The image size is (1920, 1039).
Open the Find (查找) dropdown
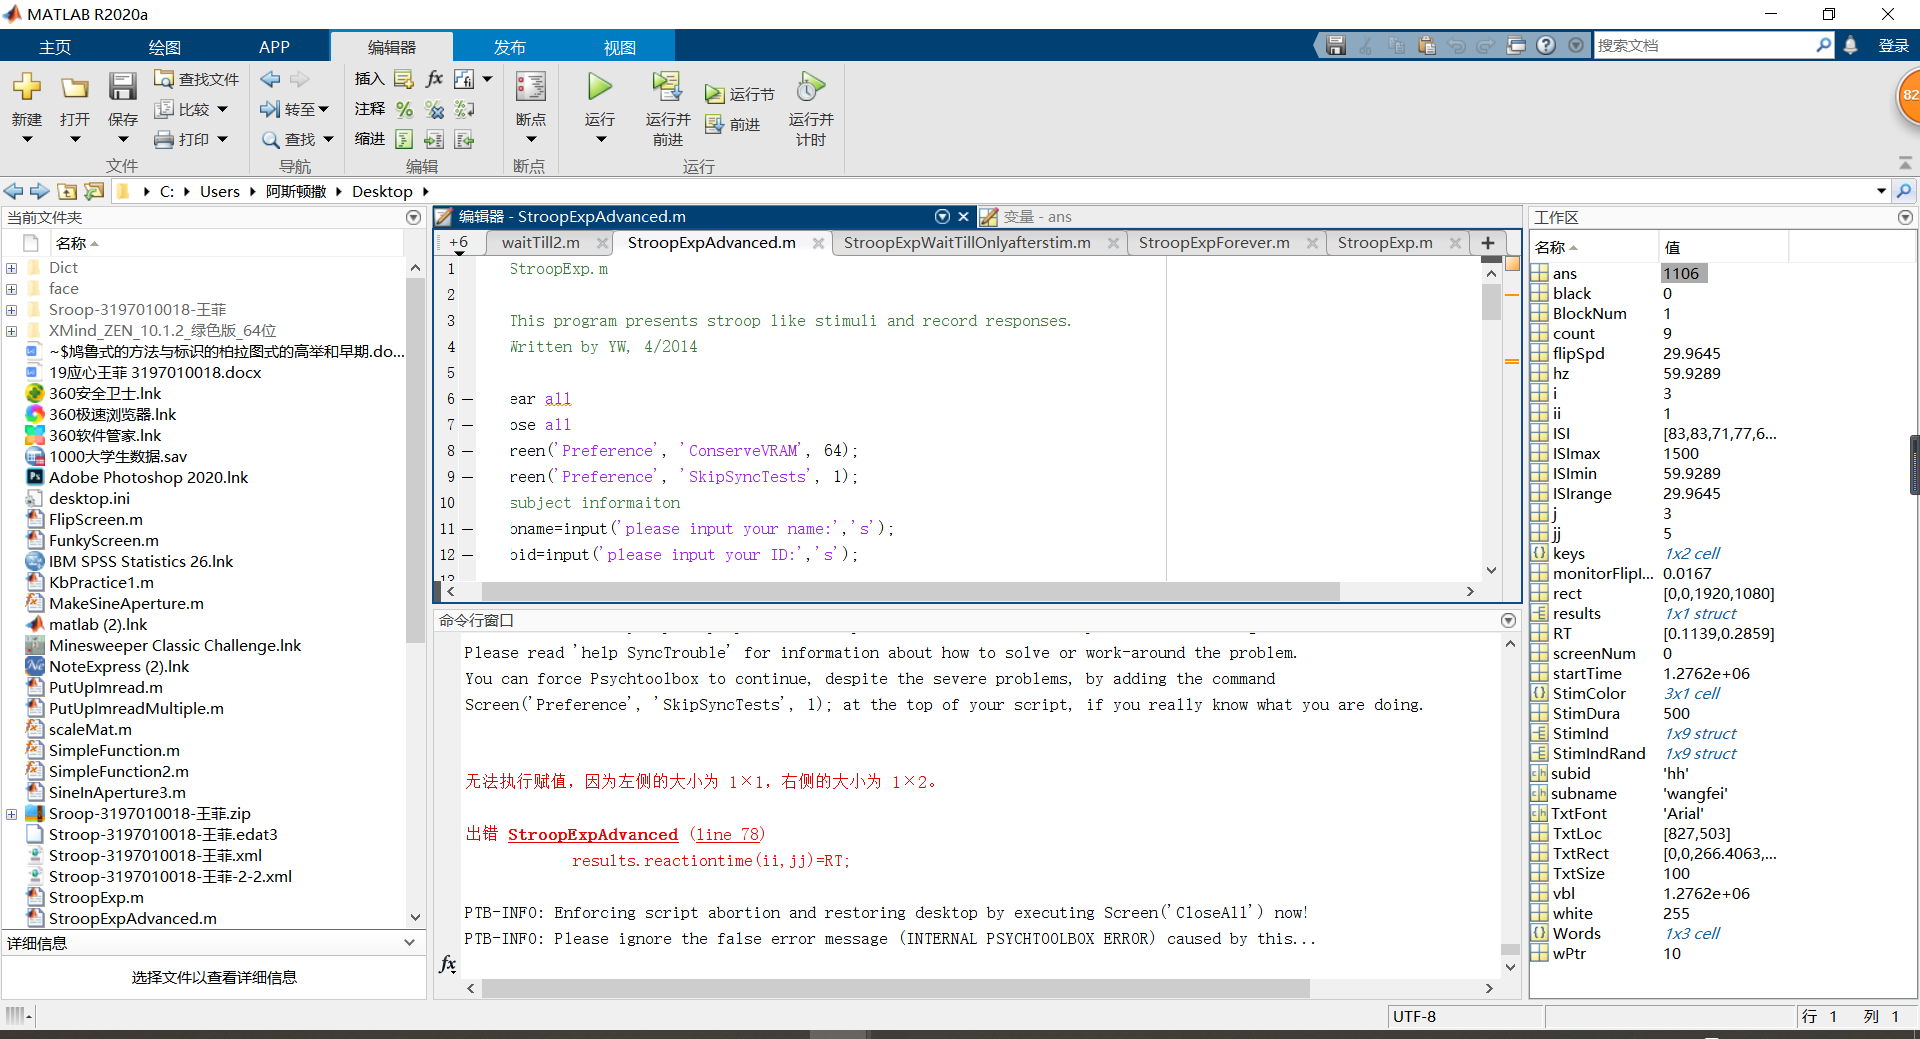(x=297, y=139)
